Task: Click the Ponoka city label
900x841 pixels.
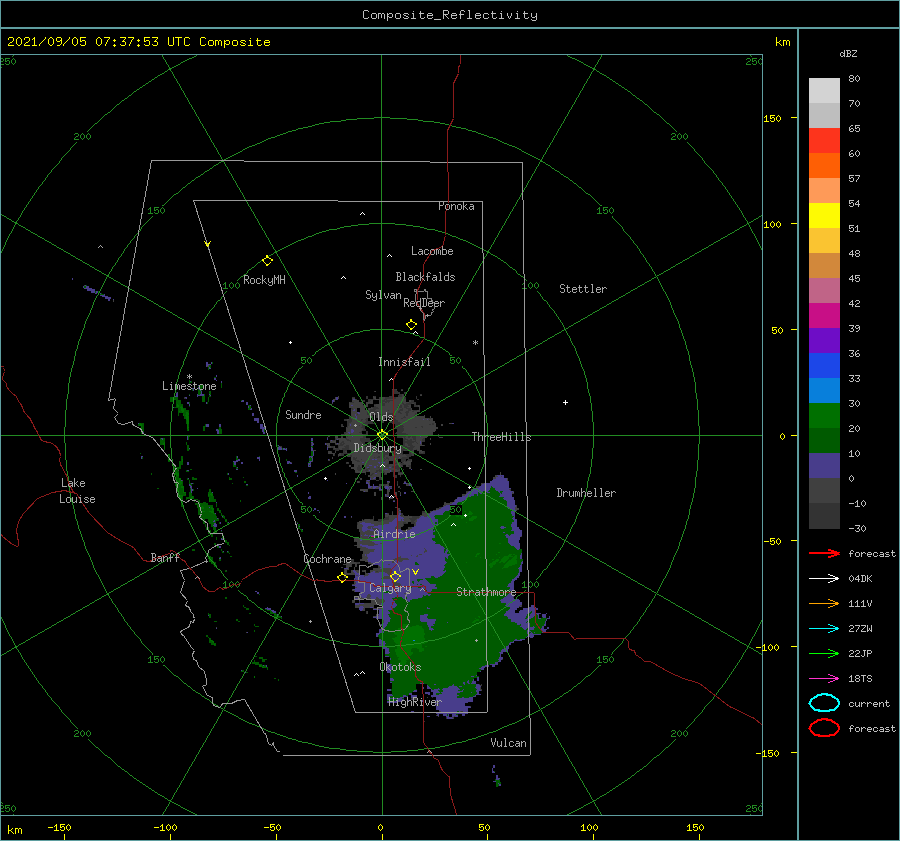Action: click(x=456, y=206)
